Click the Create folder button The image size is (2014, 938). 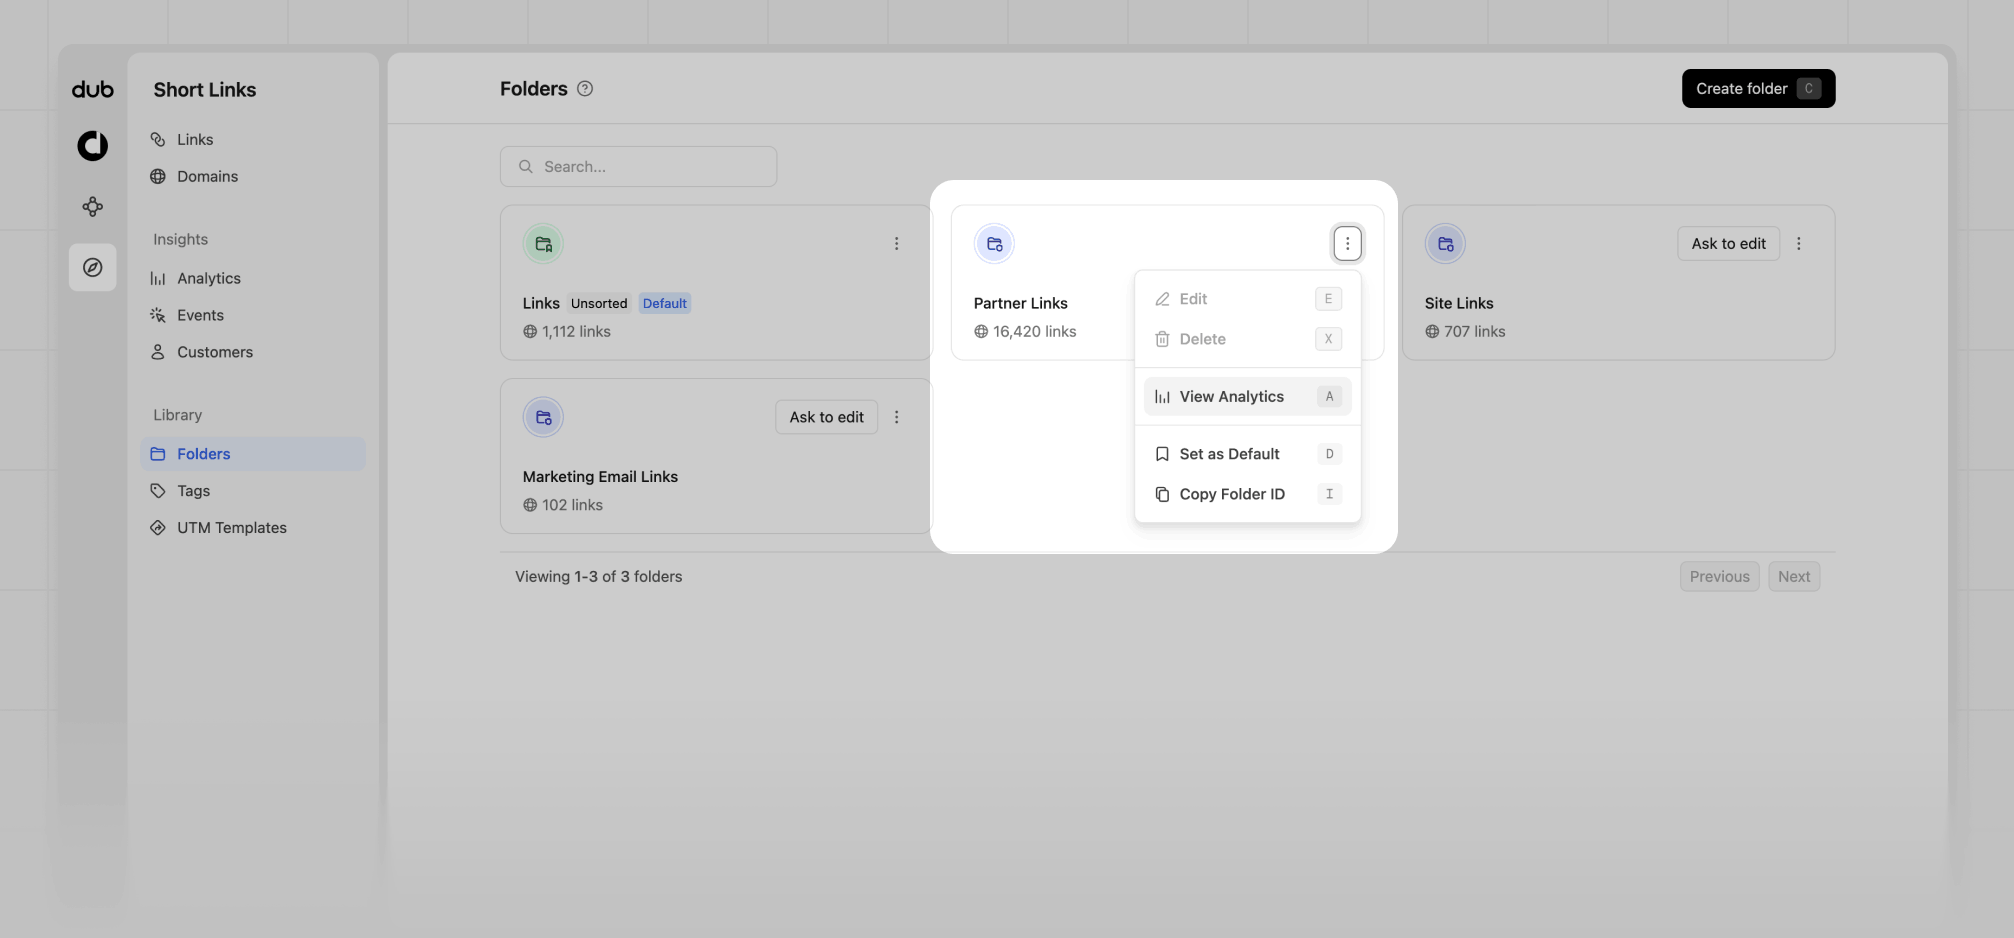pyautogui.click(x=1758, y=89)
